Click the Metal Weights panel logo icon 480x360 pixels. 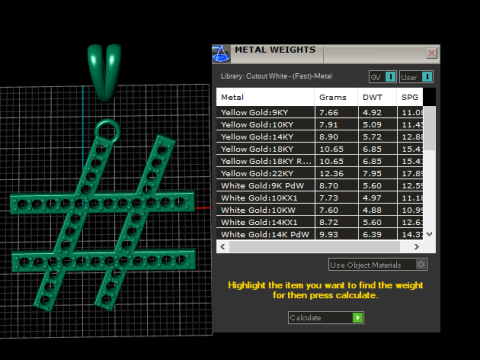[x=221, y=54]
